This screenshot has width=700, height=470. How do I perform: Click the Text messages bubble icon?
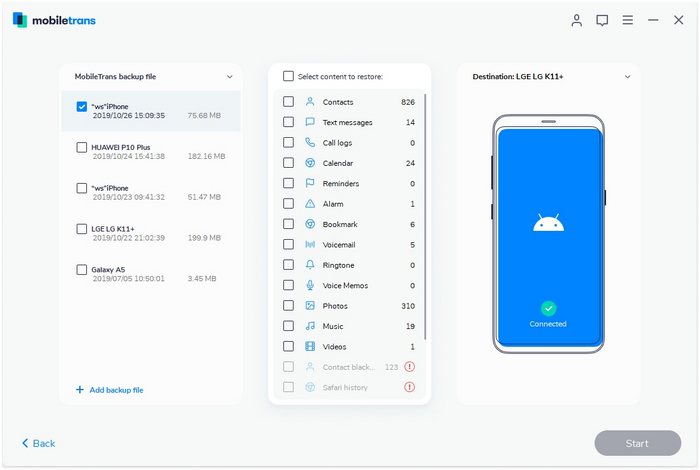[x=310, y=122]
